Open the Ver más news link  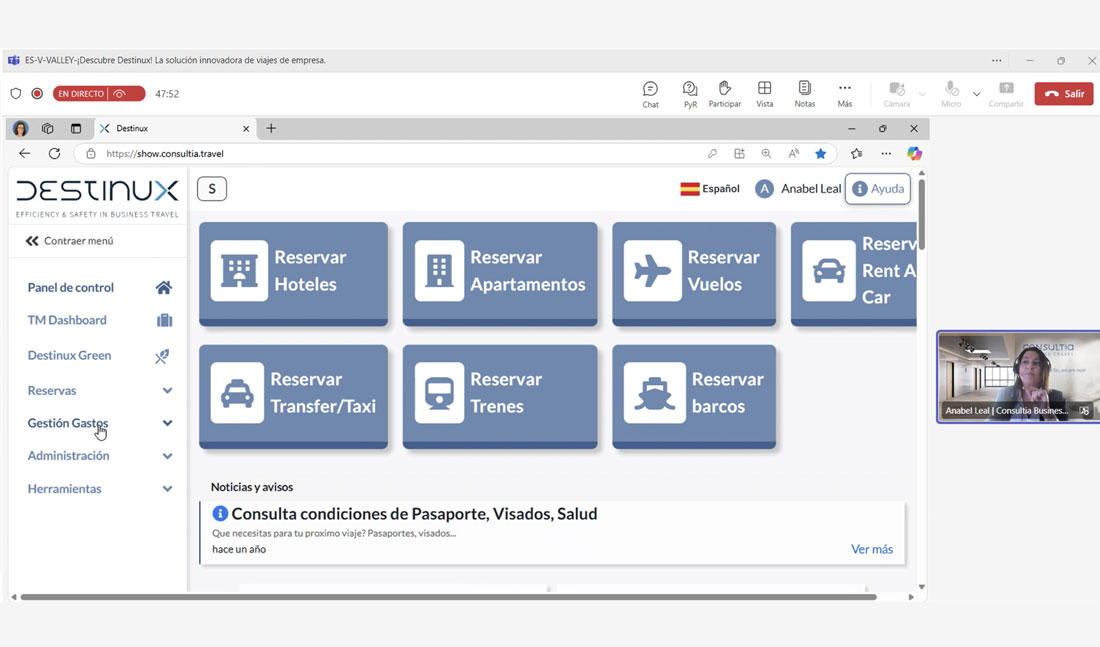click(x=871, y=549)
